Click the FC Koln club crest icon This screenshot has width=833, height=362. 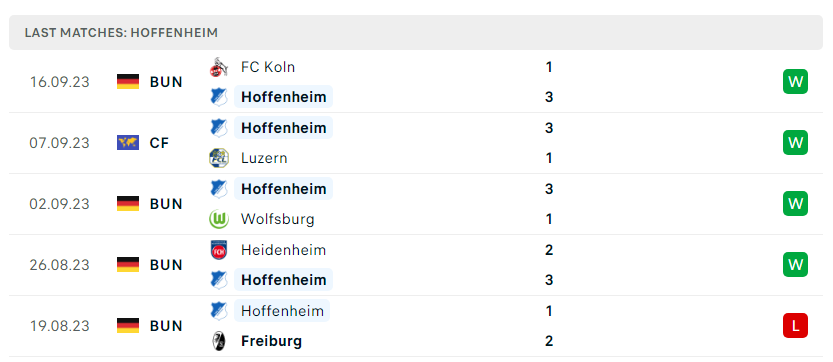pos(218,68)
